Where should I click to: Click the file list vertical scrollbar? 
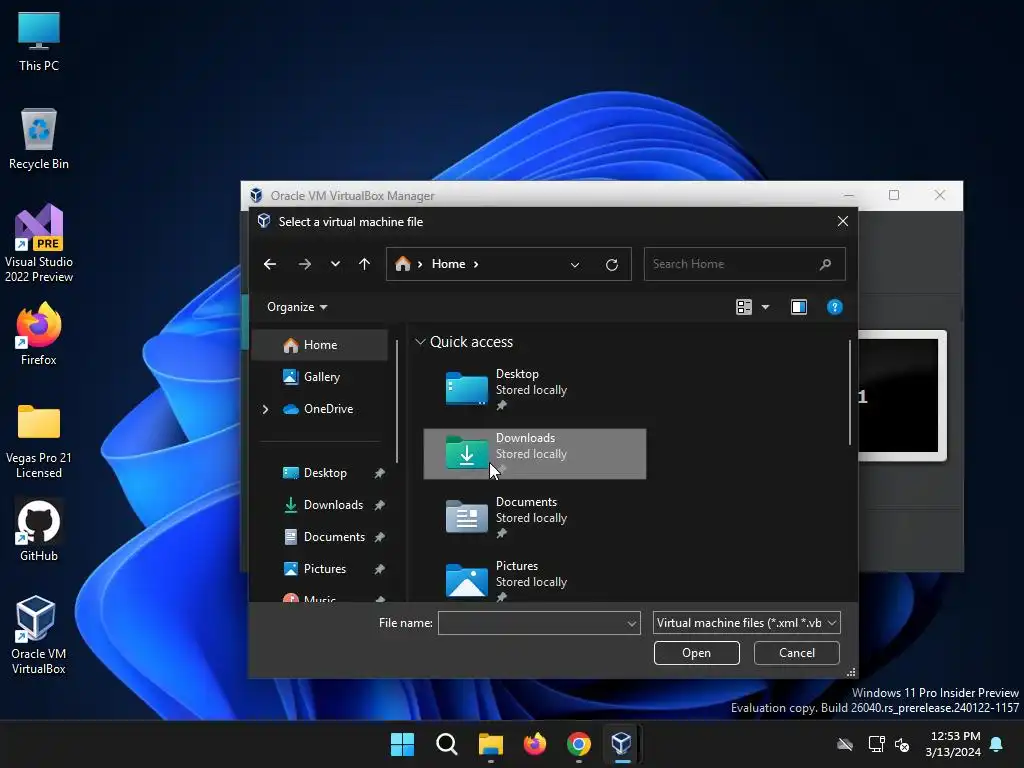coord(850,392)
